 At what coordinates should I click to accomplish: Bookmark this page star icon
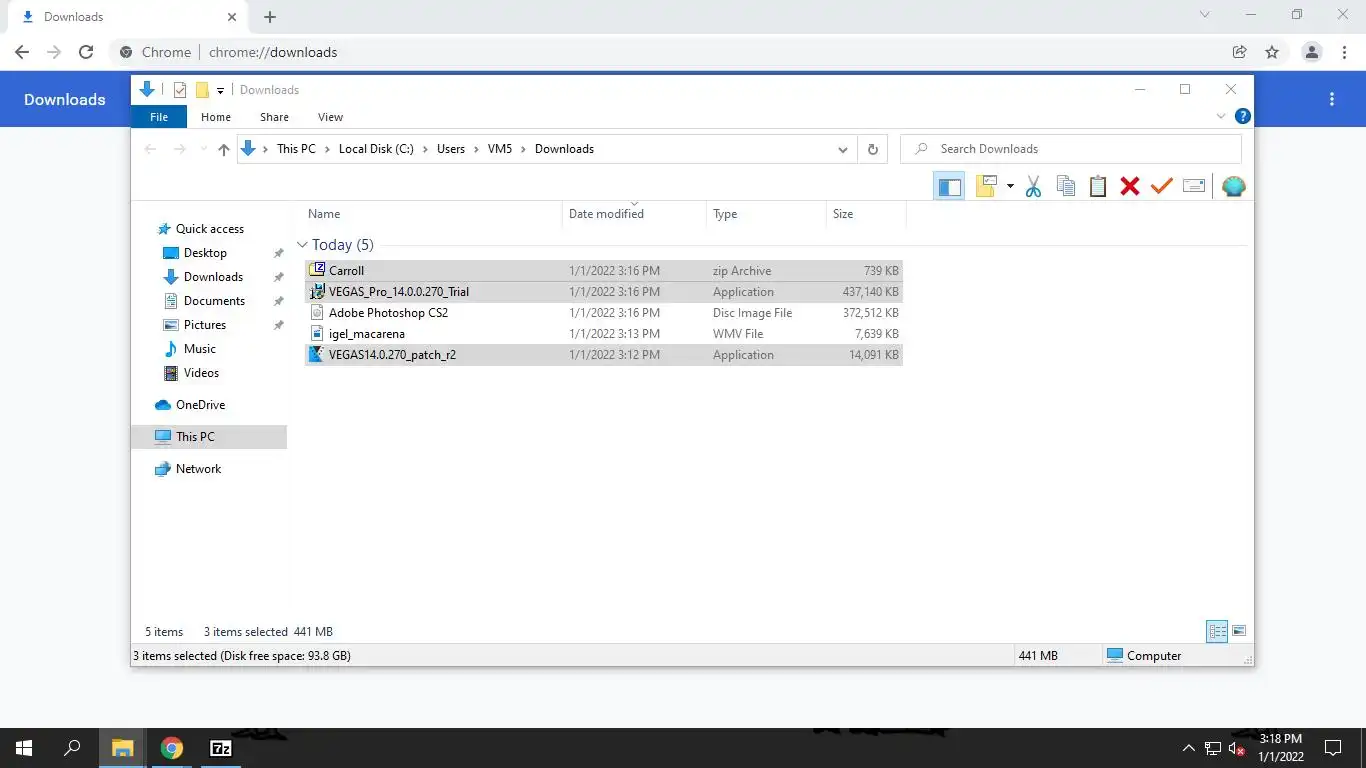(1272, 52)
